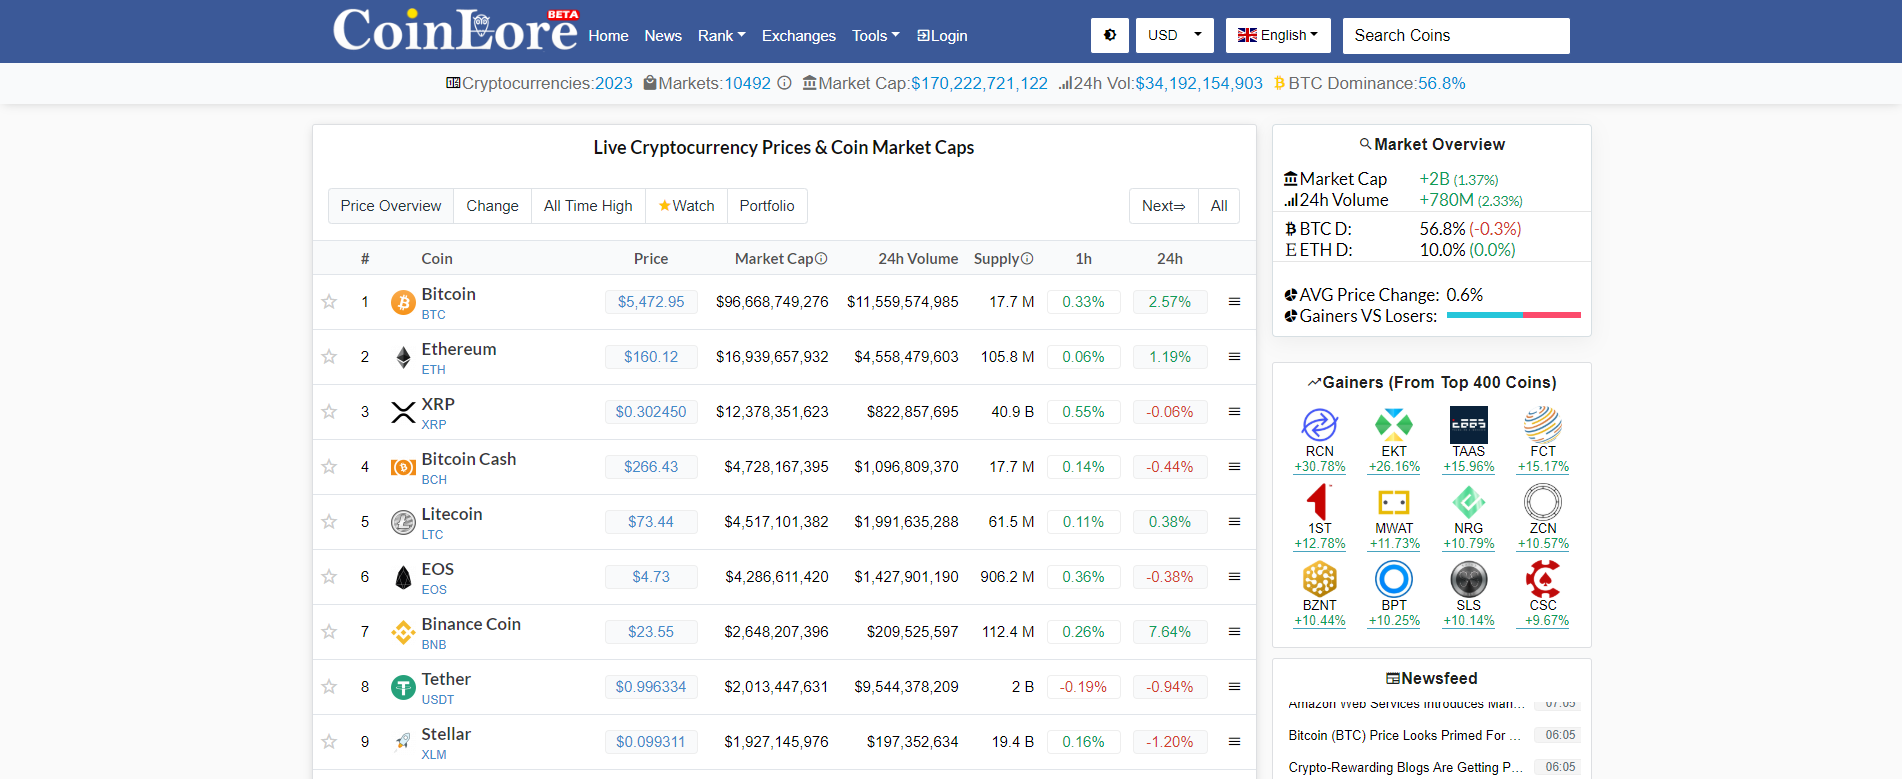
Task: Click the Stellar coin icon
Action: click(403, 742)
